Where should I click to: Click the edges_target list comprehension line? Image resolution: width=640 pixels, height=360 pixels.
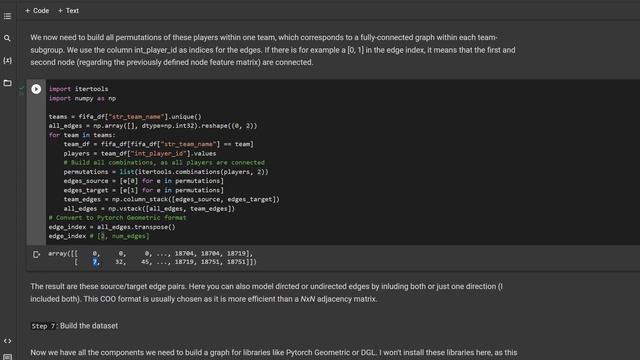pyautogui.click(x=144, y=190)
